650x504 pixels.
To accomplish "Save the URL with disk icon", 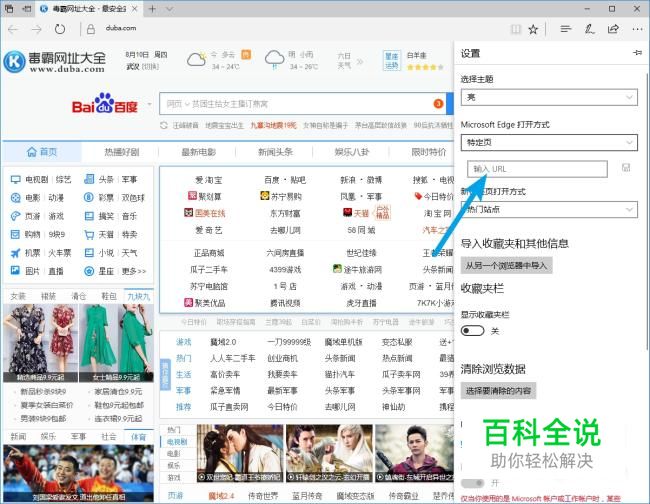I will pyautogui.click(x=626, y=167).
